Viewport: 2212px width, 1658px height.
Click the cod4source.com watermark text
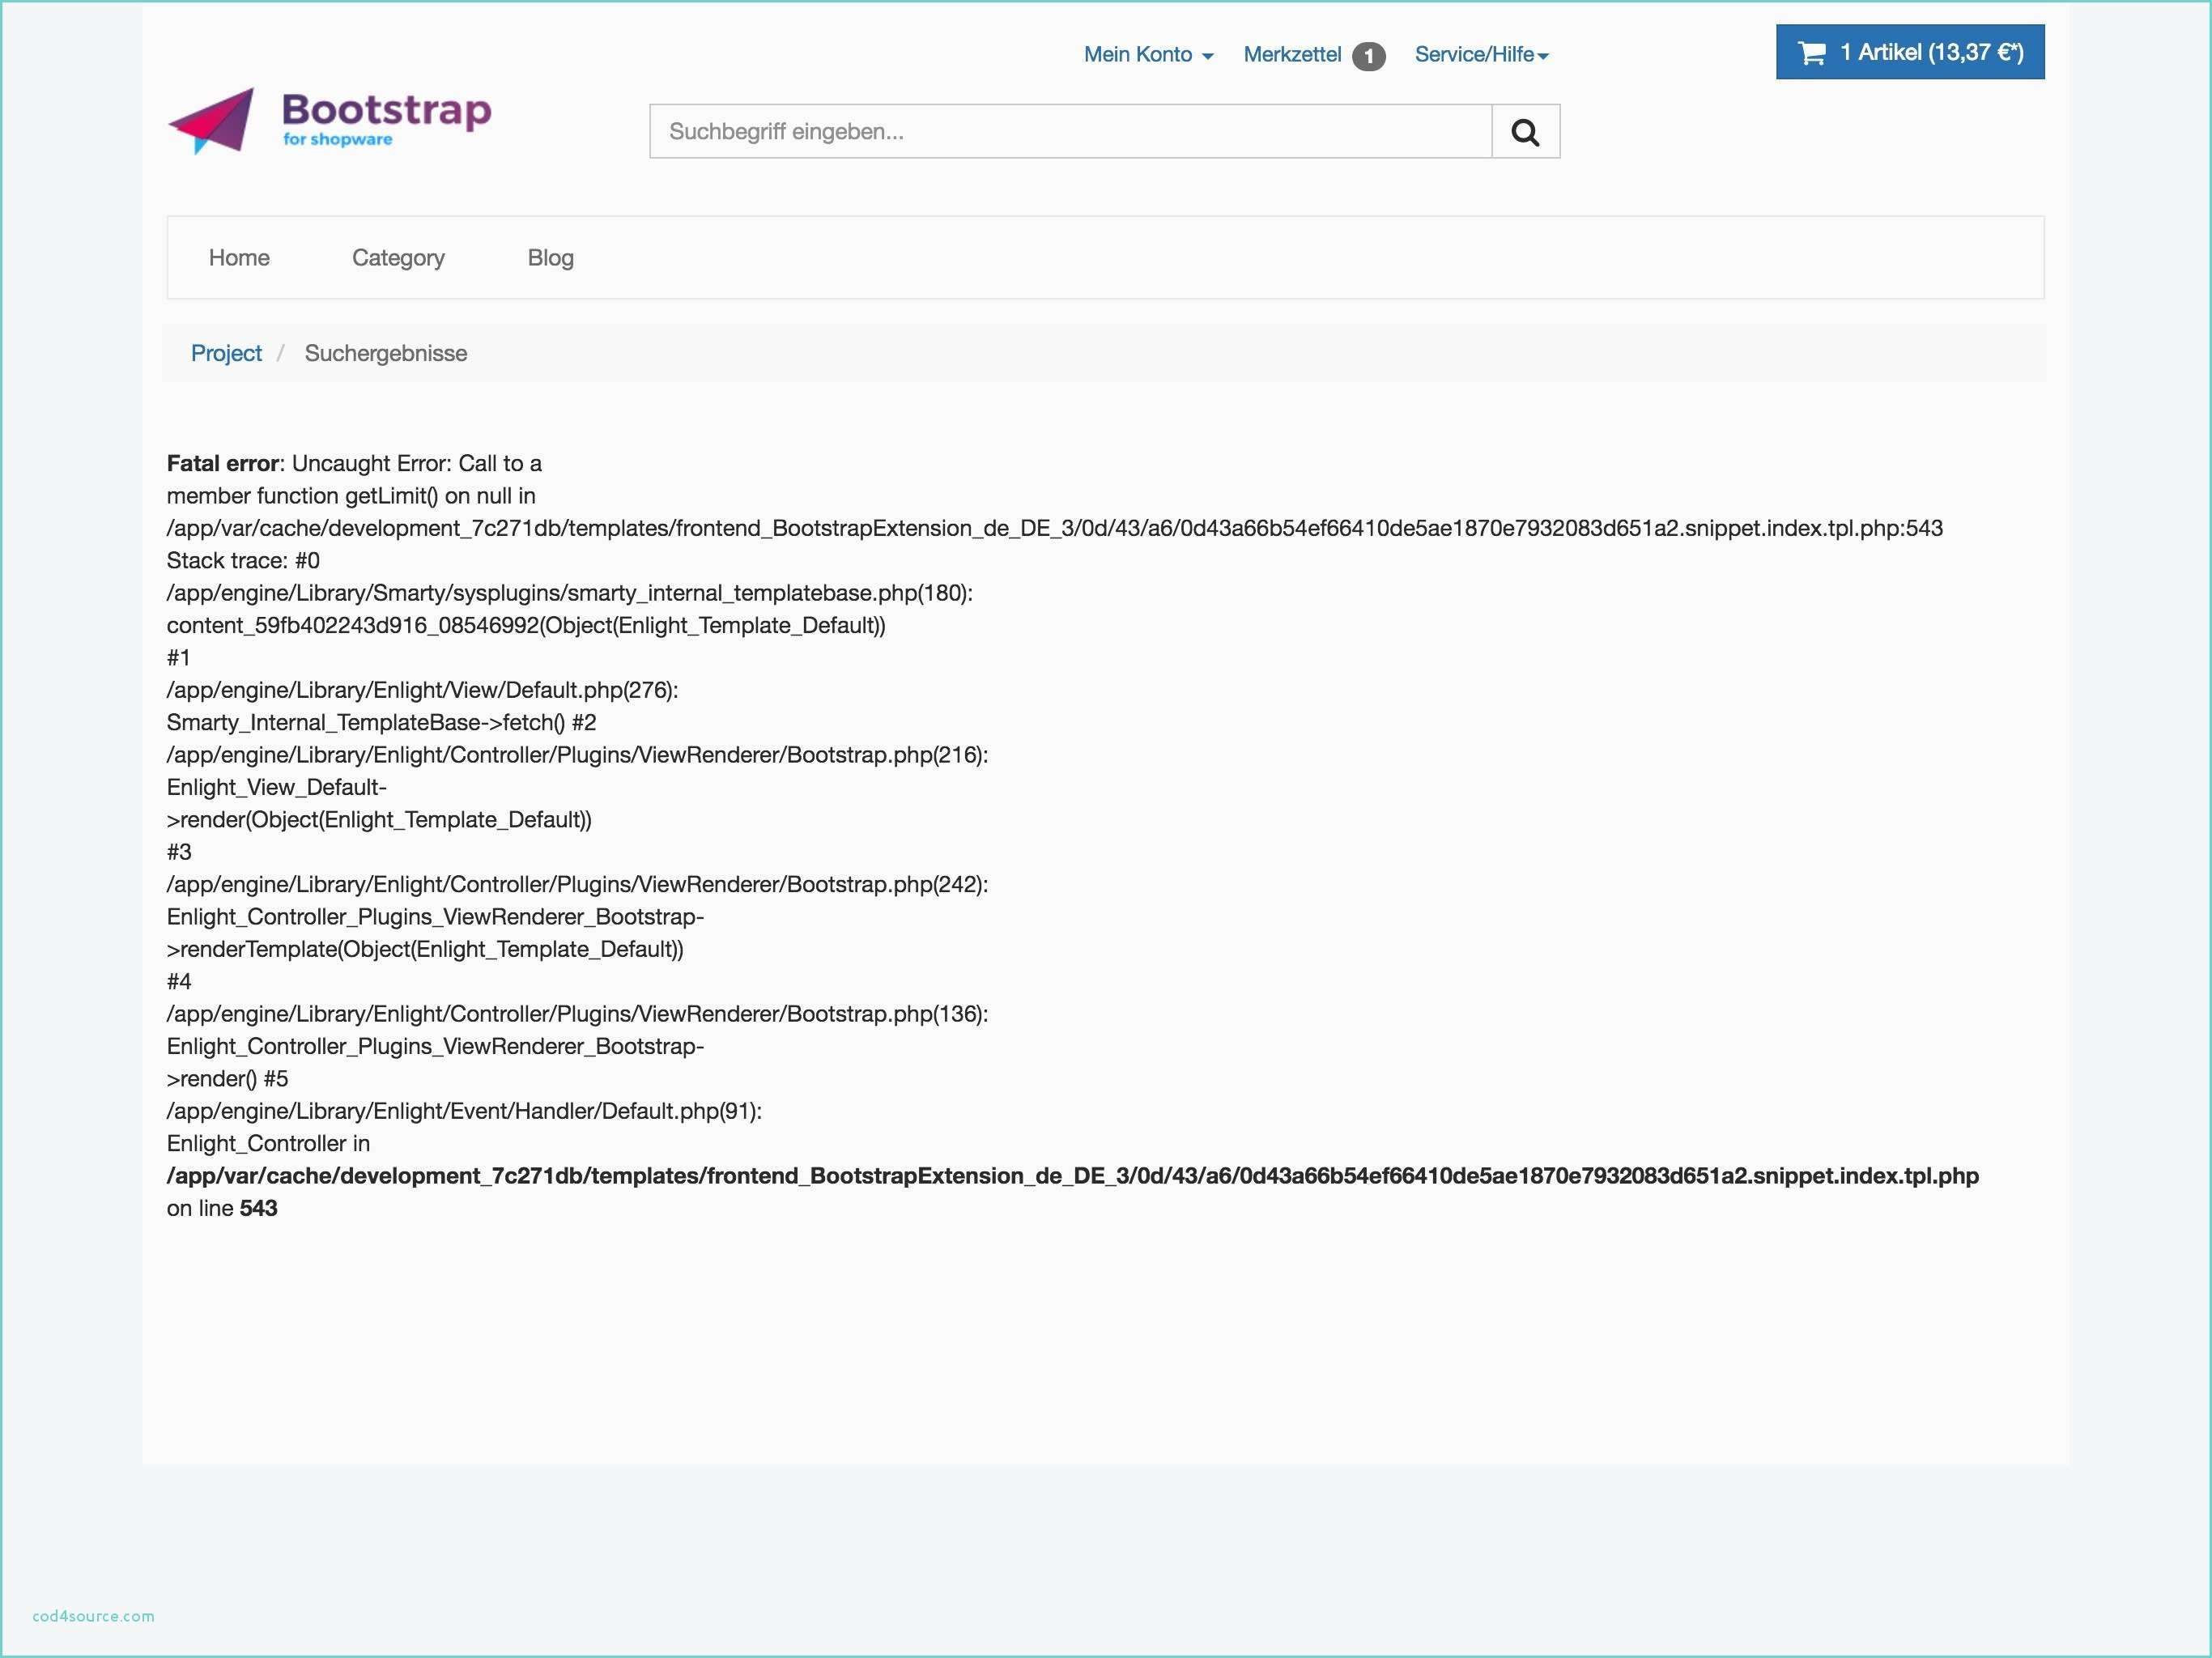[93, 1616]
